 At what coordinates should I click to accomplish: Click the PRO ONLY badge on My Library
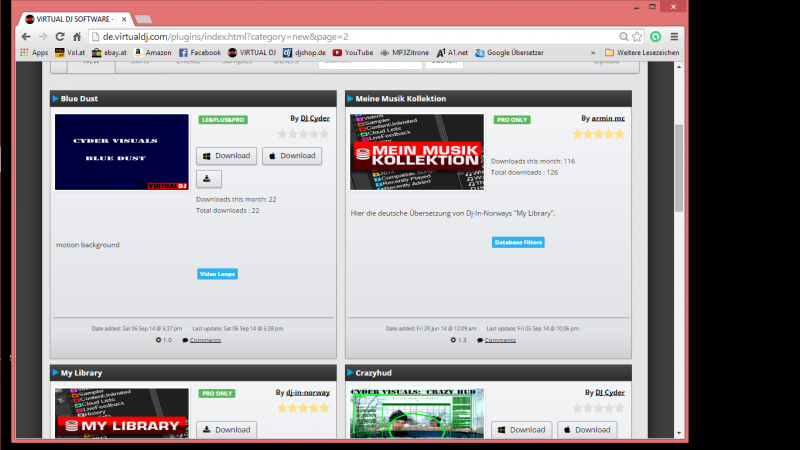tap(217, 393)
